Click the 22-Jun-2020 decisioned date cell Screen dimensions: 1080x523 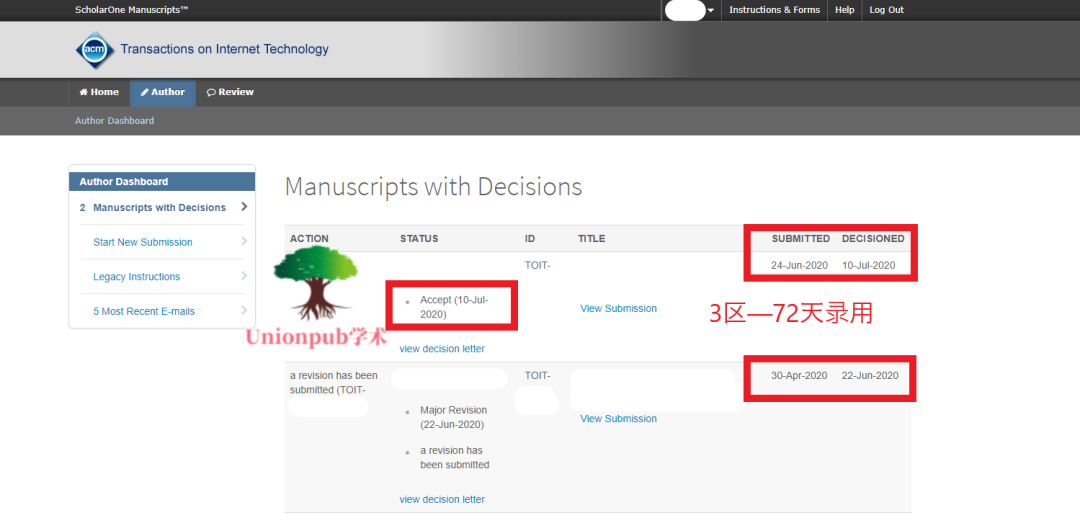click(x=870, y=376)
